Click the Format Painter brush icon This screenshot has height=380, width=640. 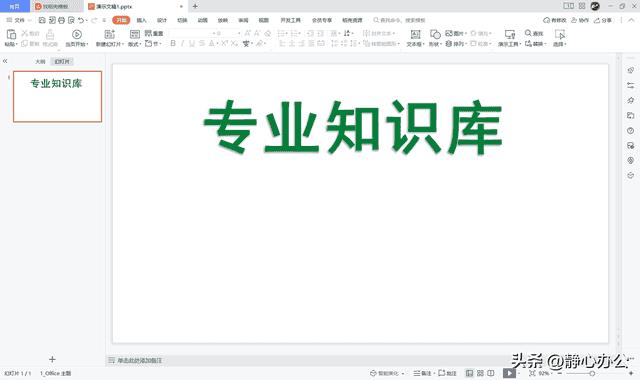[50, 34]
